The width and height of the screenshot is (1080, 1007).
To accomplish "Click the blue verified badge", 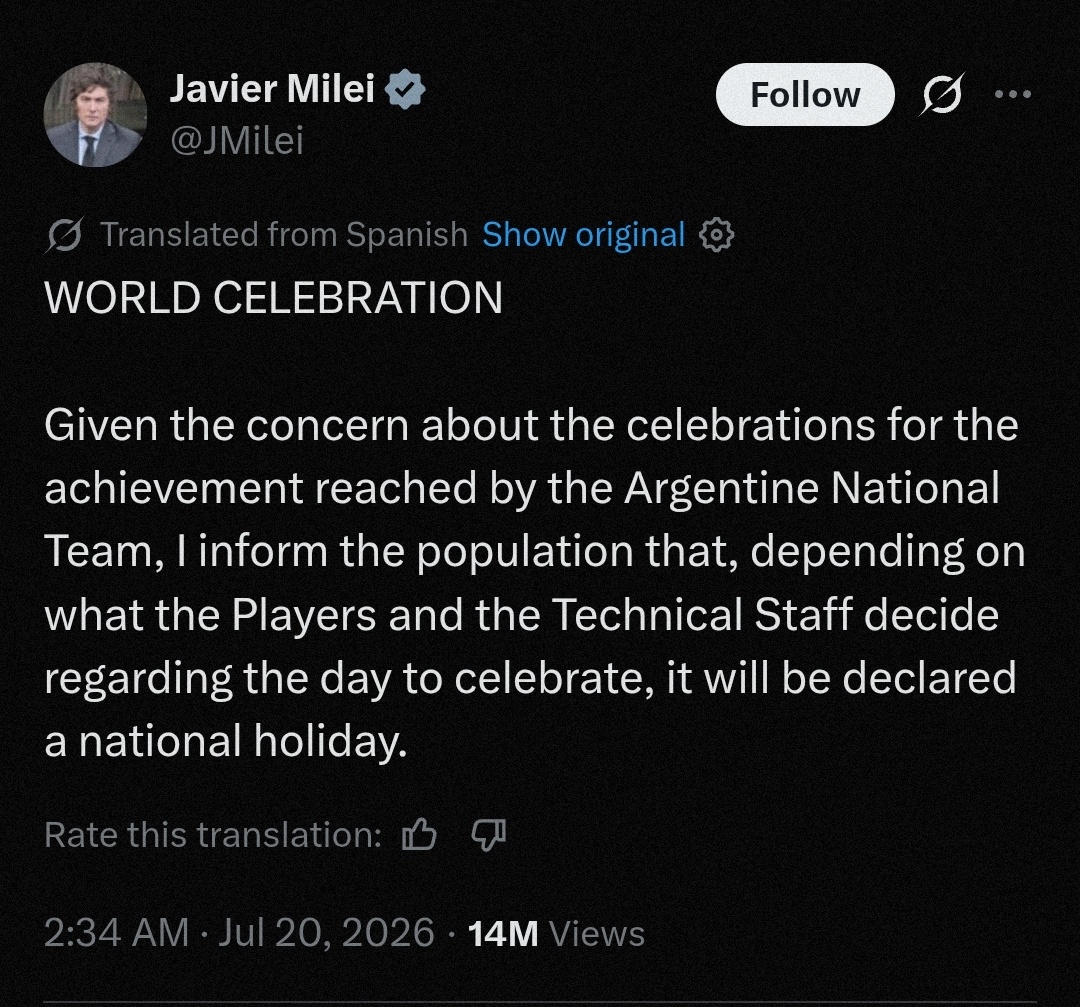I will (x=405, y=90).
